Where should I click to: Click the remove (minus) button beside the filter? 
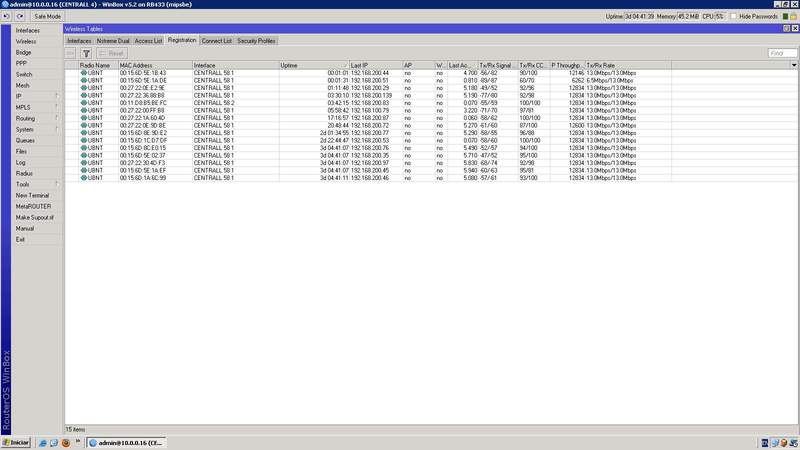(x=70, y=53)
